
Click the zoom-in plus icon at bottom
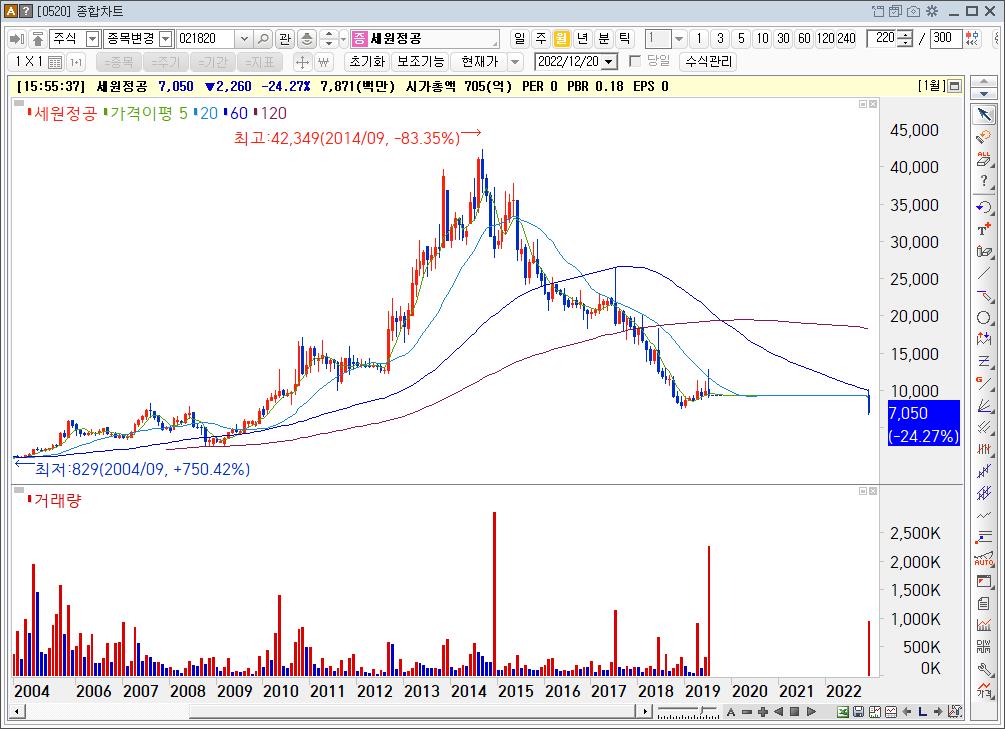pyautogui.click(x=763, y=712)
